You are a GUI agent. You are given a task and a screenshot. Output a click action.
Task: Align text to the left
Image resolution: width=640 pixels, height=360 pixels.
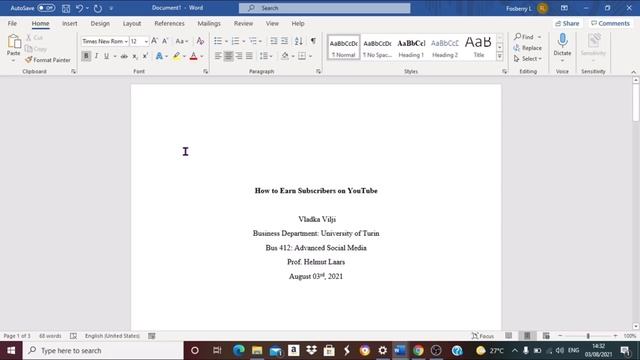click(x=218, y=56)
